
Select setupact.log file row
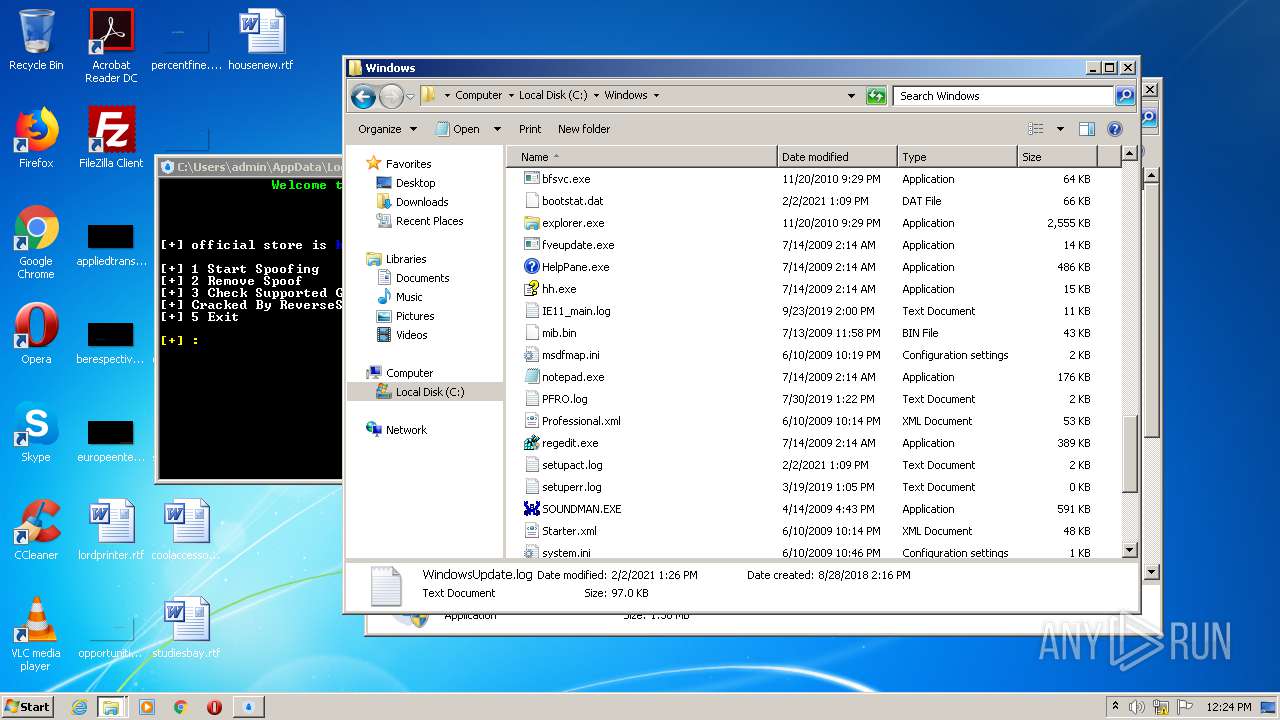[811, 465]
